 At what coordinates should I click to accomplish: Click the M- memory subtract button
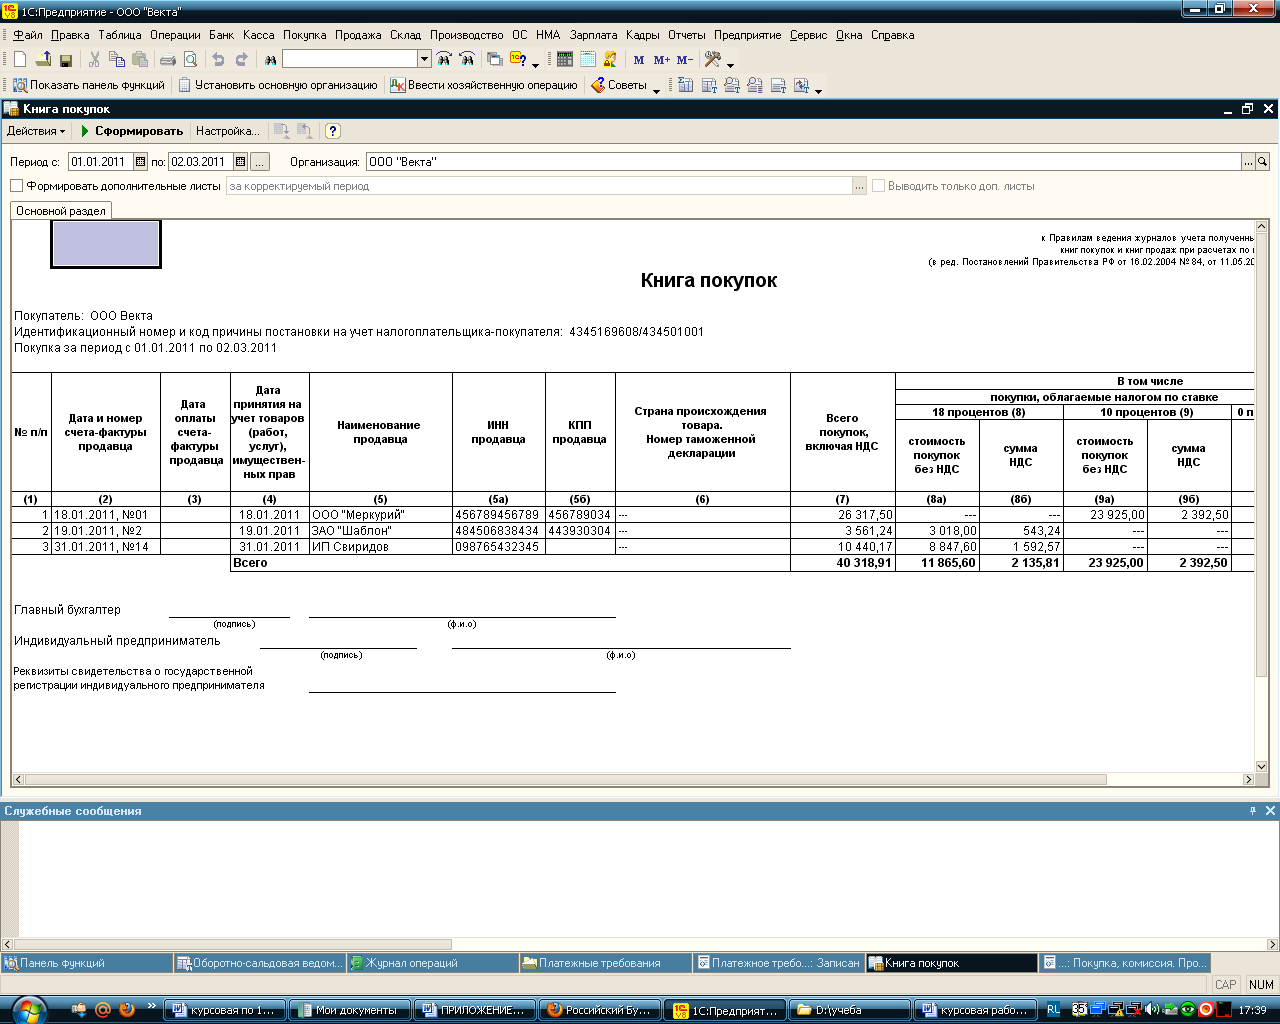(684, 60)
